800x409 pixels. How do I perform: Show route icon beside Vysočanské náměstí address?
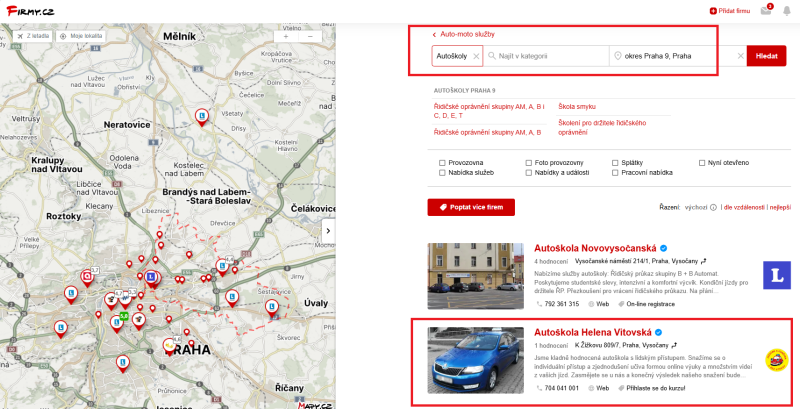[x=704, y=261]
